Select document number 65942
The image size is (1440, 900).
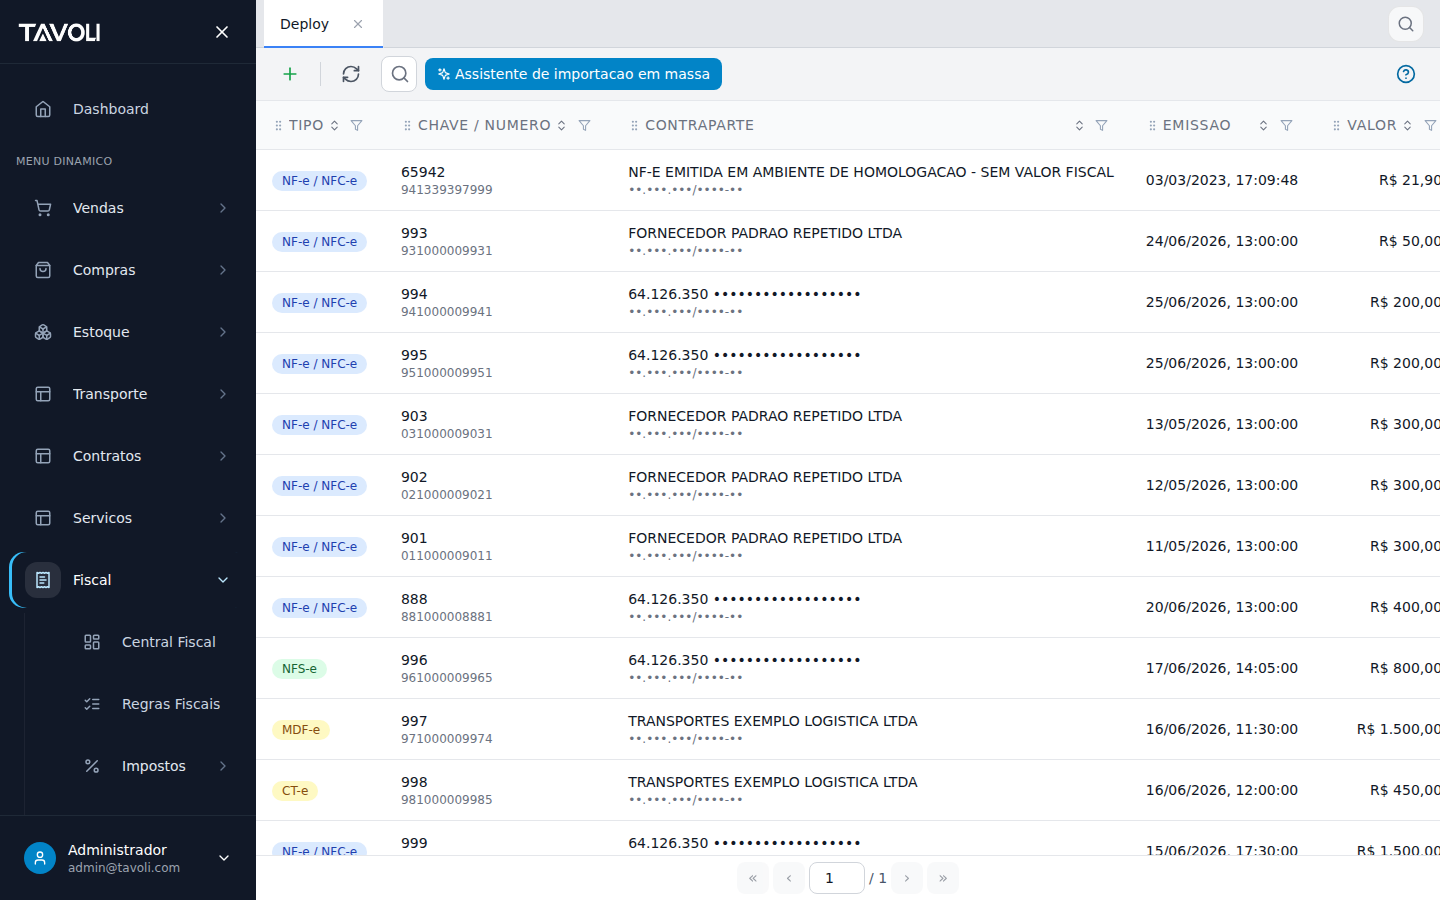[x=423, y=172]
